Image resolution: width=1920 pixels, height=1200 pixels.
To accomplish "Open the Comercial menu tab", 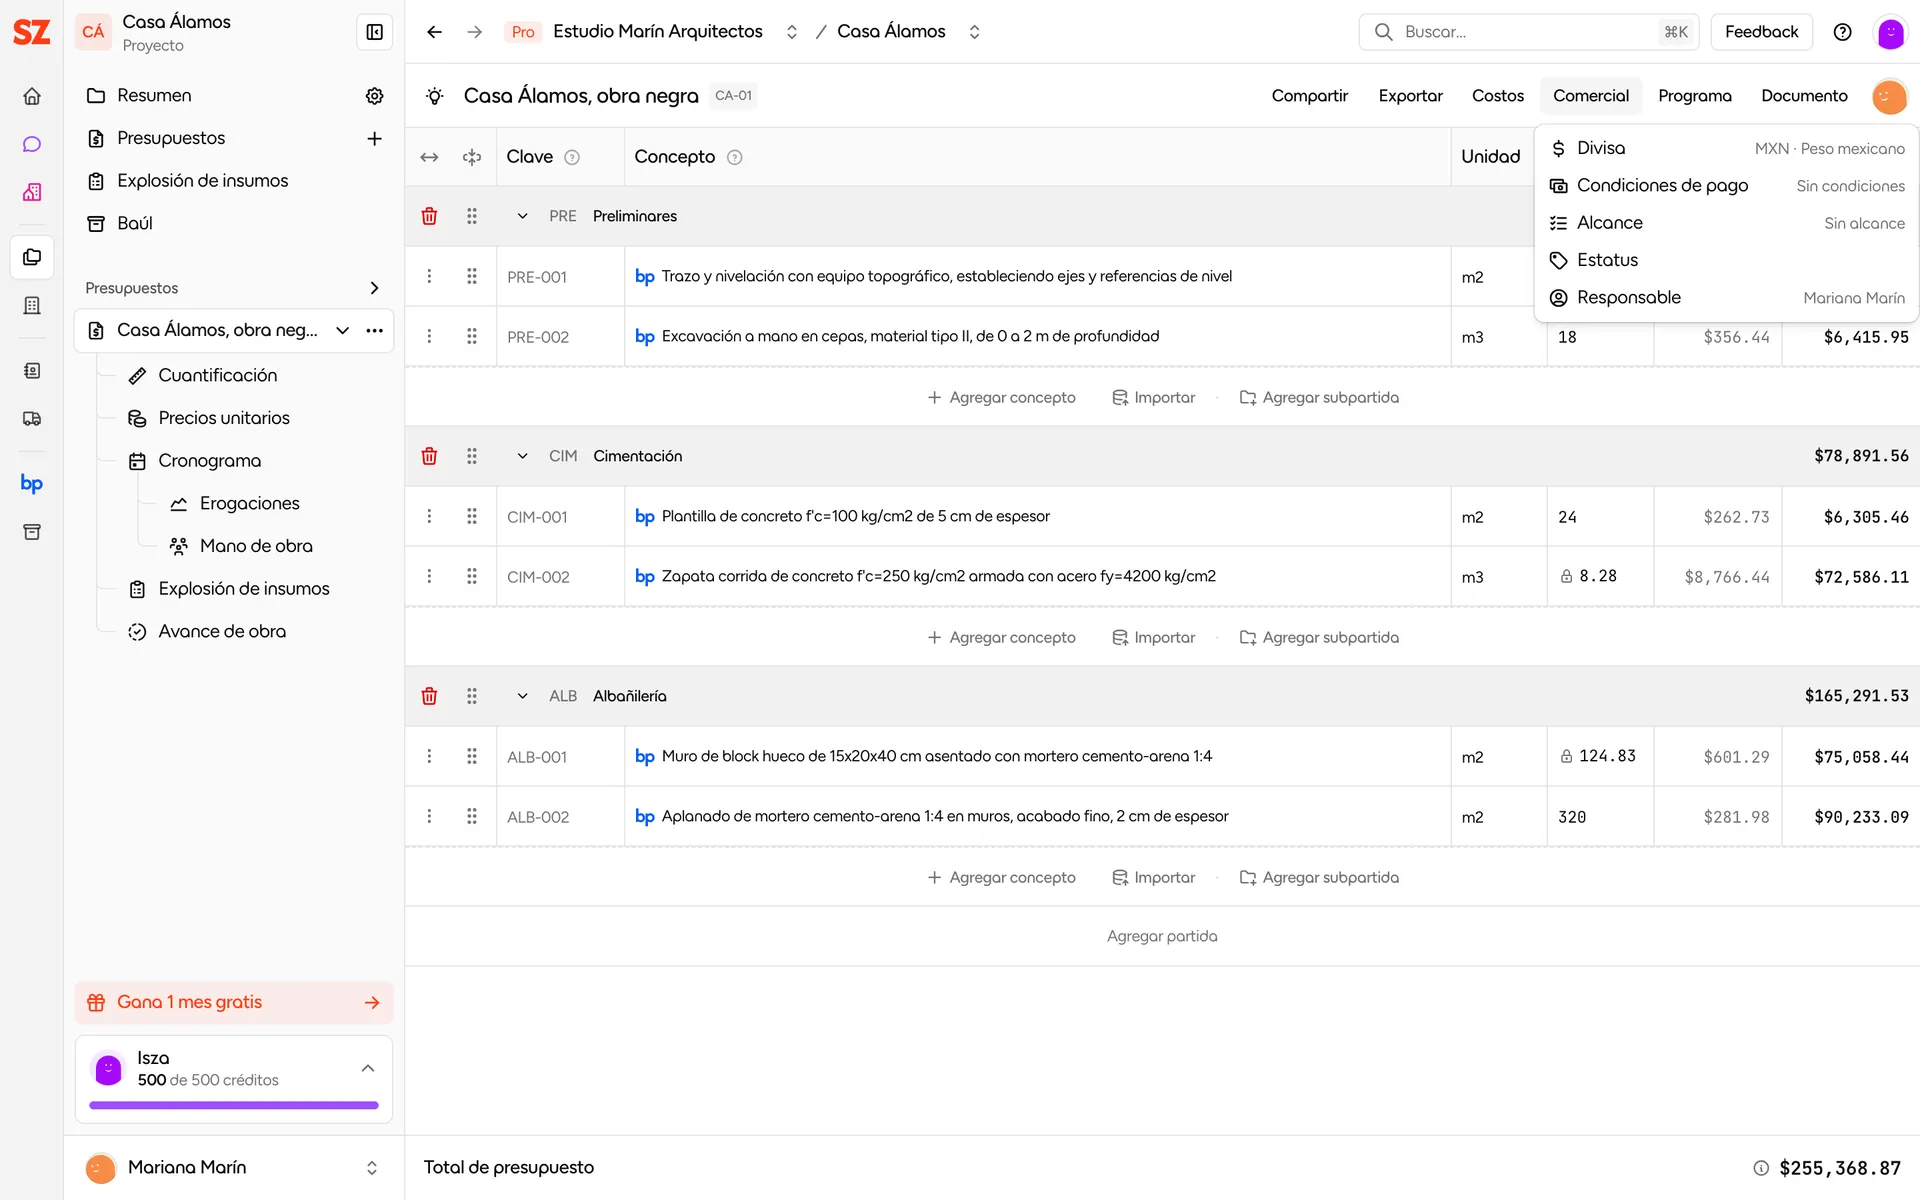I will [1590, 96].
